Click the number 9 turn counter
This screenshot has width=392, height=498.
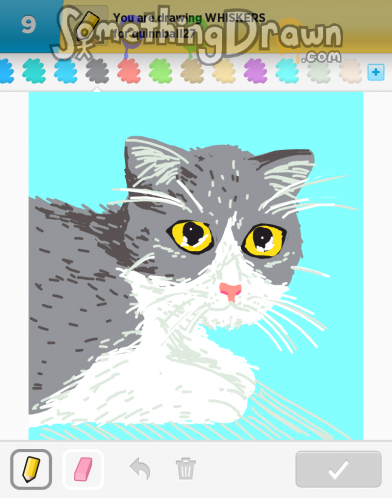(28, 25)
